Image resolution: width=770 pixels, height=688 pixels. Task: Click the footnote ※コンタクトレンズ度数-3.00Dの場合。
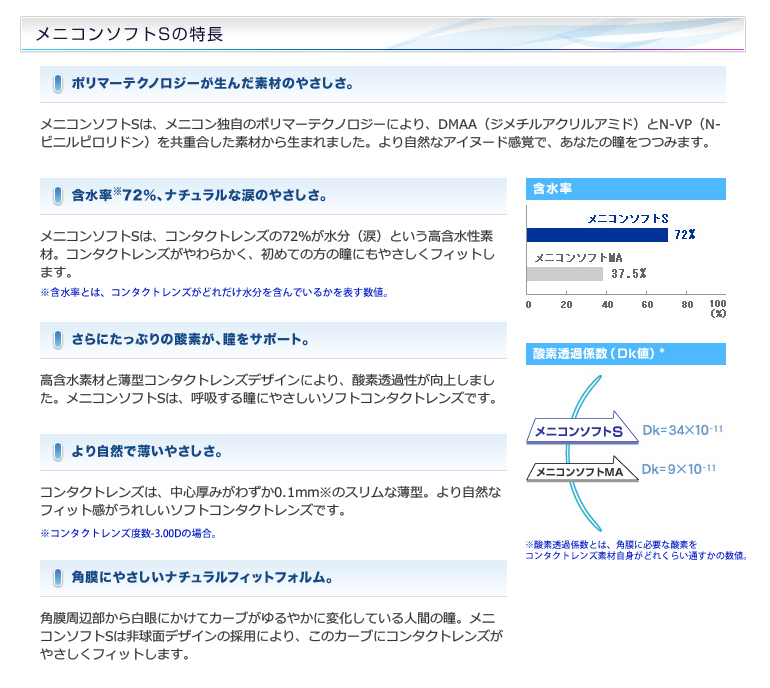pyautogui.click(x=129, y=533)
